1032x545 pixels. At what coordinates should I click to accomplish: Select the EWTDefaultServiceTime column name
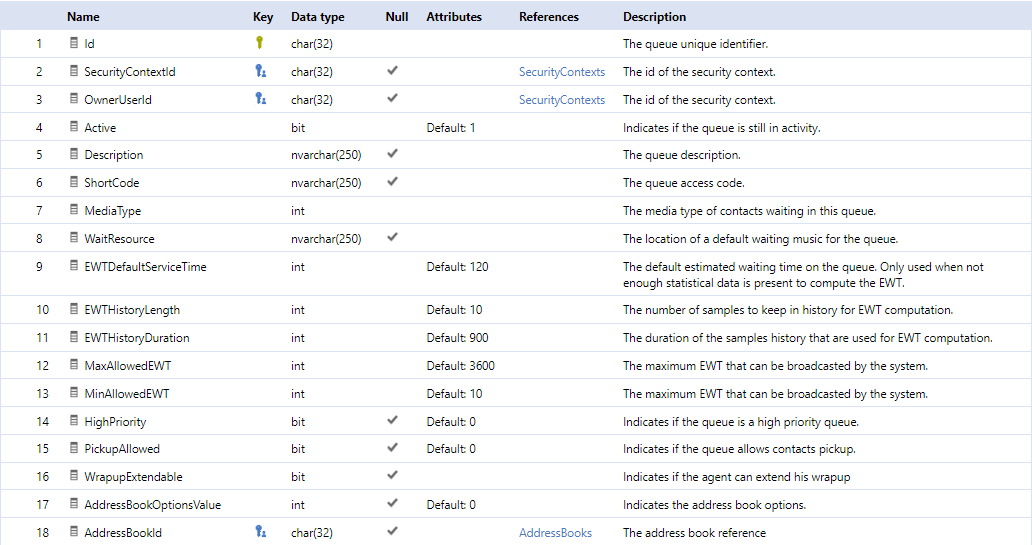tap(145, 267)
